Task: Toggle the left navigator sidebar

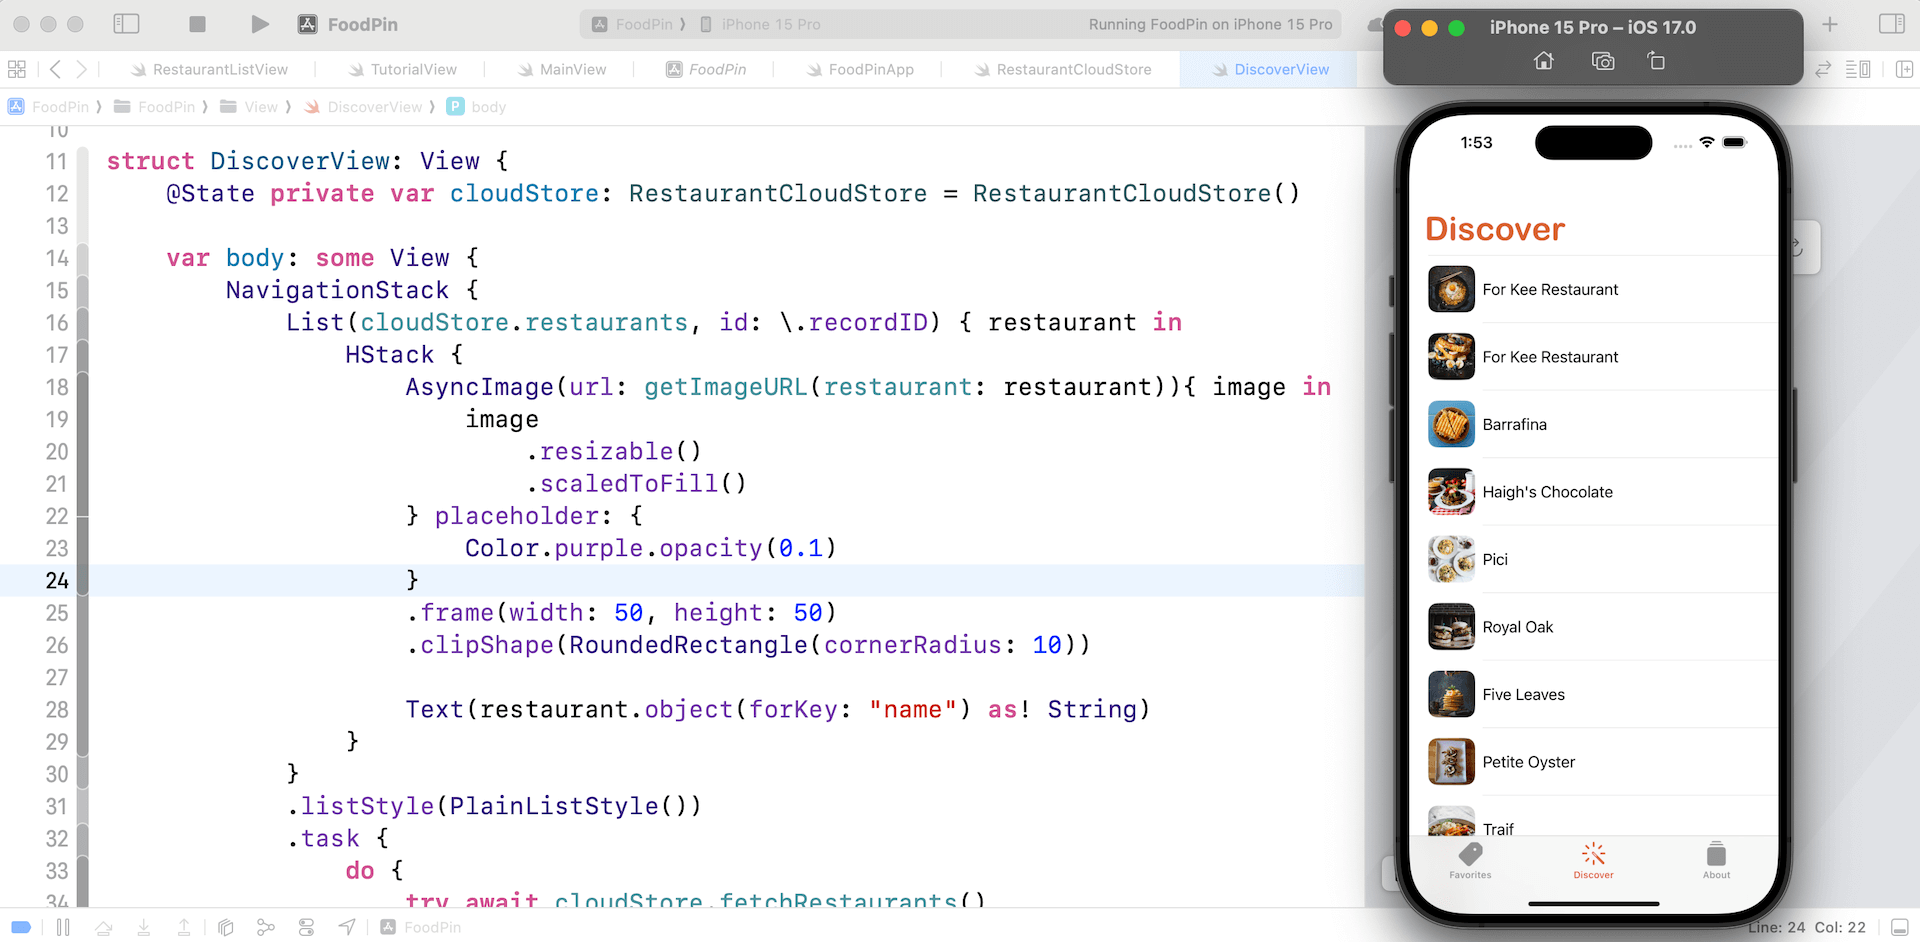Action: pyautogui.click(x=126, y=24)
